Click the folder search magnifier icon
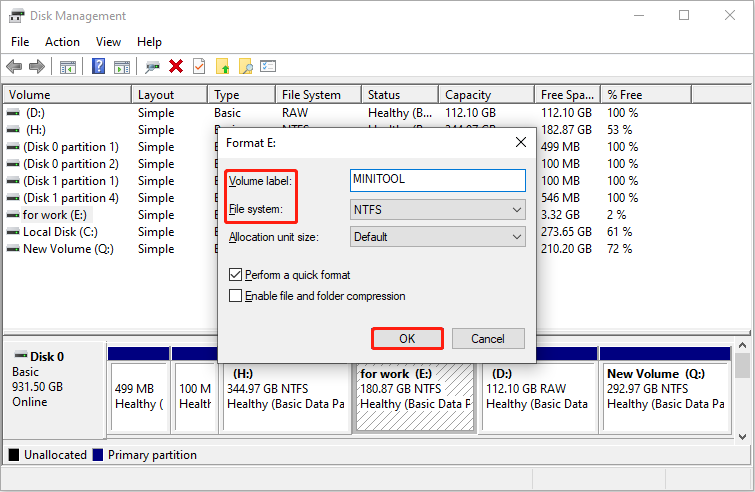 246,66
